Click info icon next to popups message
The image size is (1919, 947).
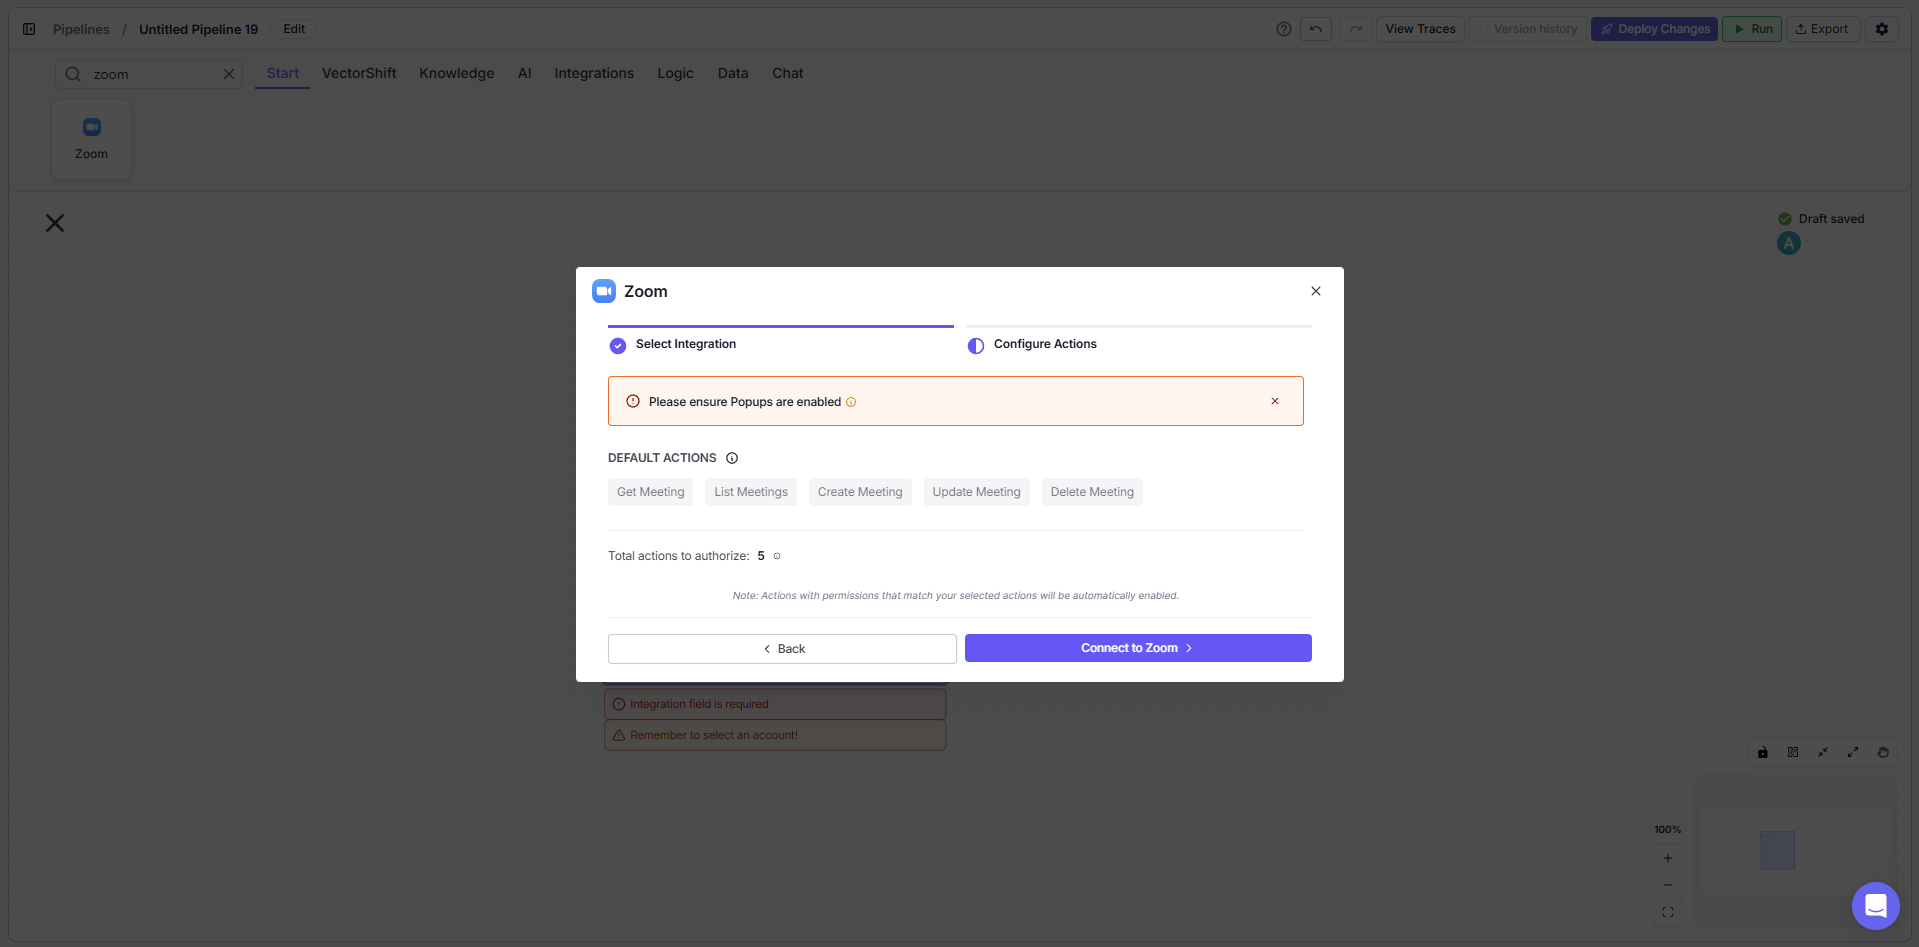(x=851, y=402)
